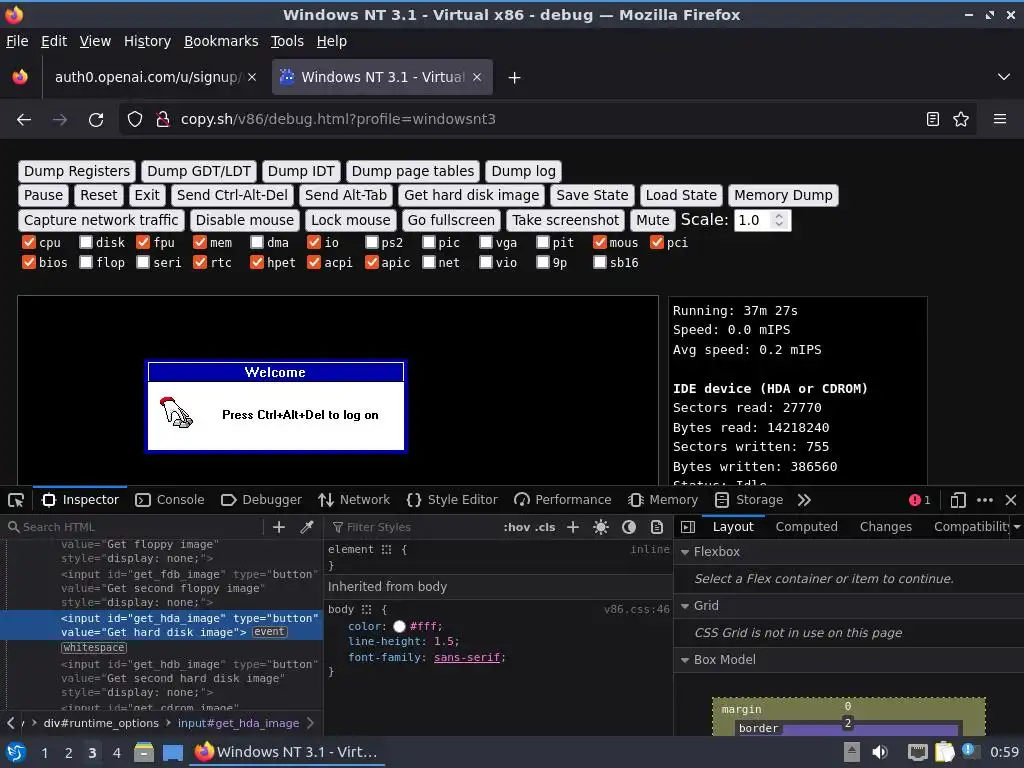The image size is (1024, 768).
Task: Toggle the three-pane inspector sidebar icon
Action: click(x=688, y=527)
